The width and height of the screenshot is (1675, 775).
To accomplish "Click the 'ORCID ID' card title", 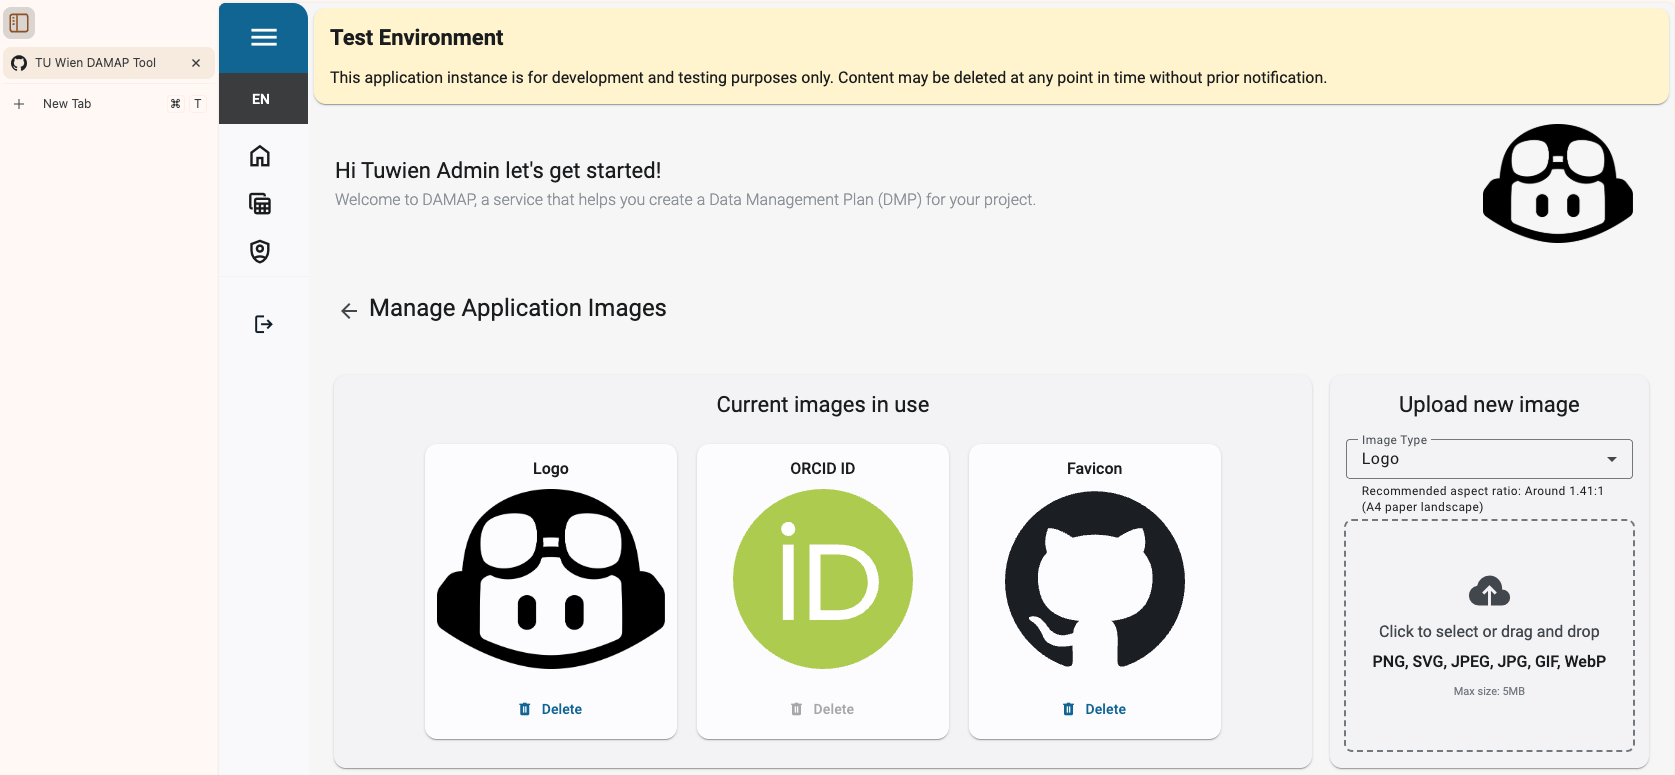I will pyautogui.click(x=823, y=469).
